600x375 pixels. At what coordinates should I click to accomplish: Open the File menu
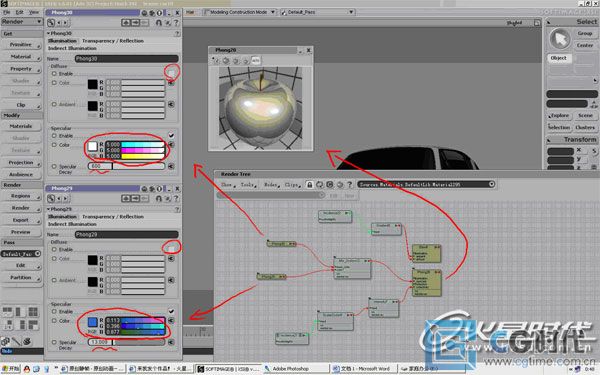coord(7,12)
